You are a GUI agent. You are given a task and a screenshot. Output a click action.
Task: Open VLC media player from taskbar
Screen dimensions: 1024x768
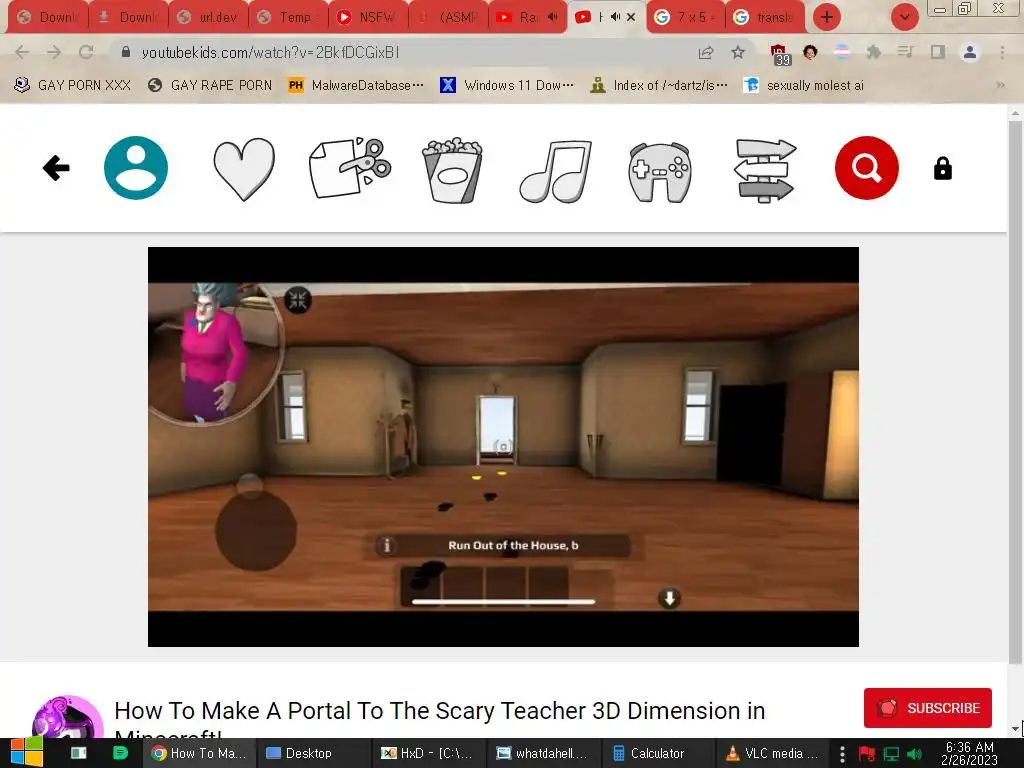[774, 753]
